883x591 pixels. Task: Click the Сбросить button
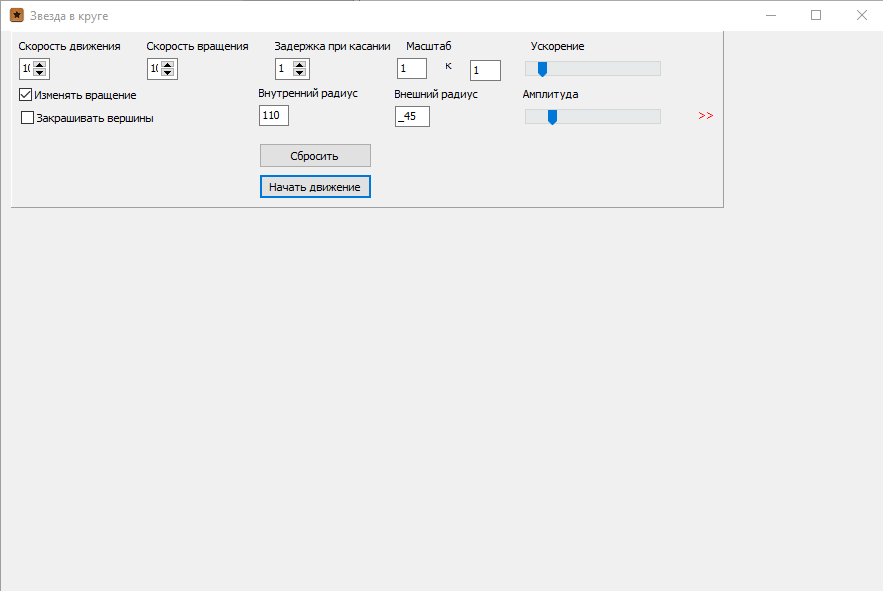coord(315,155)
